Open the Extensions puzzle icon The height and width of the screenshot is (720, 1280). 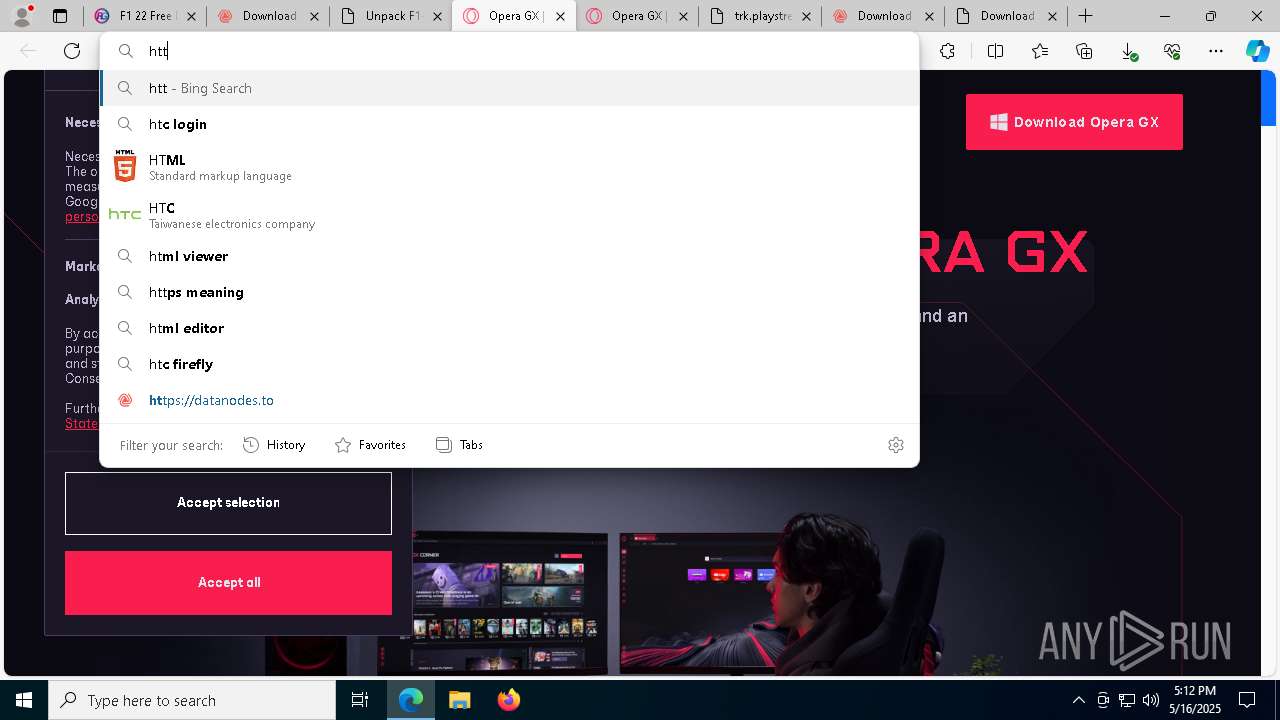click(947, 51)
